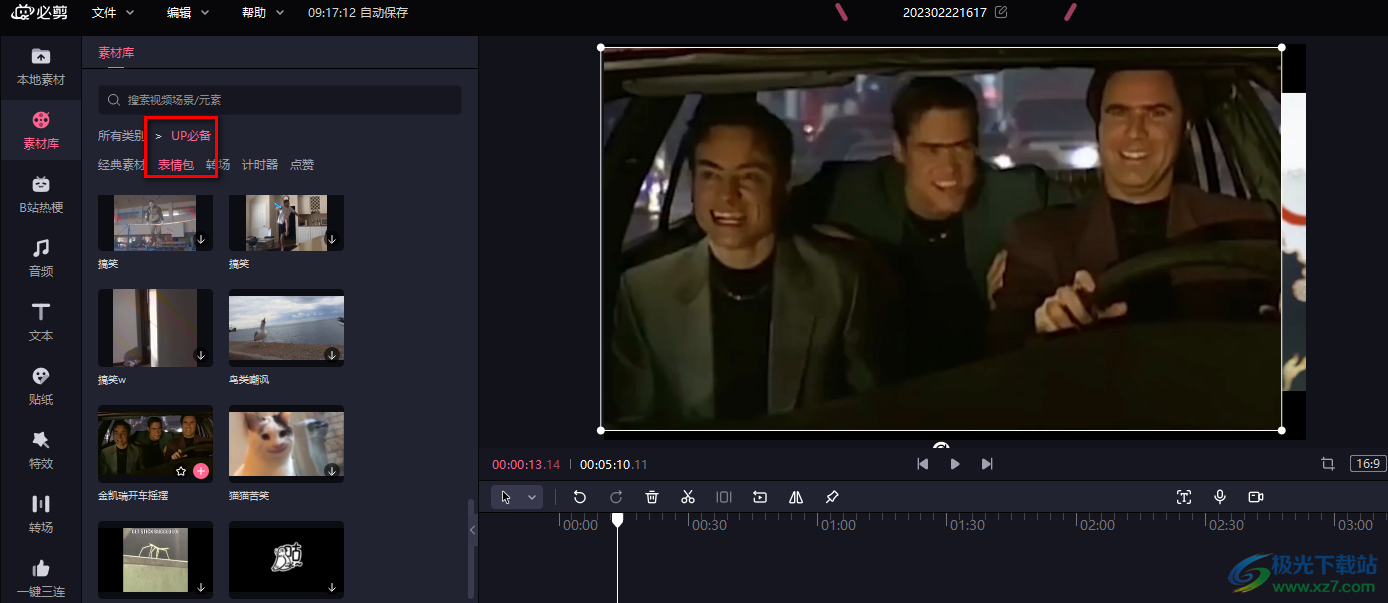Image resolution: width=1388 pixels, height=603 pixels.
Task: Select the 猫猫苦笑 cat thumbnail
Action: 286,443
